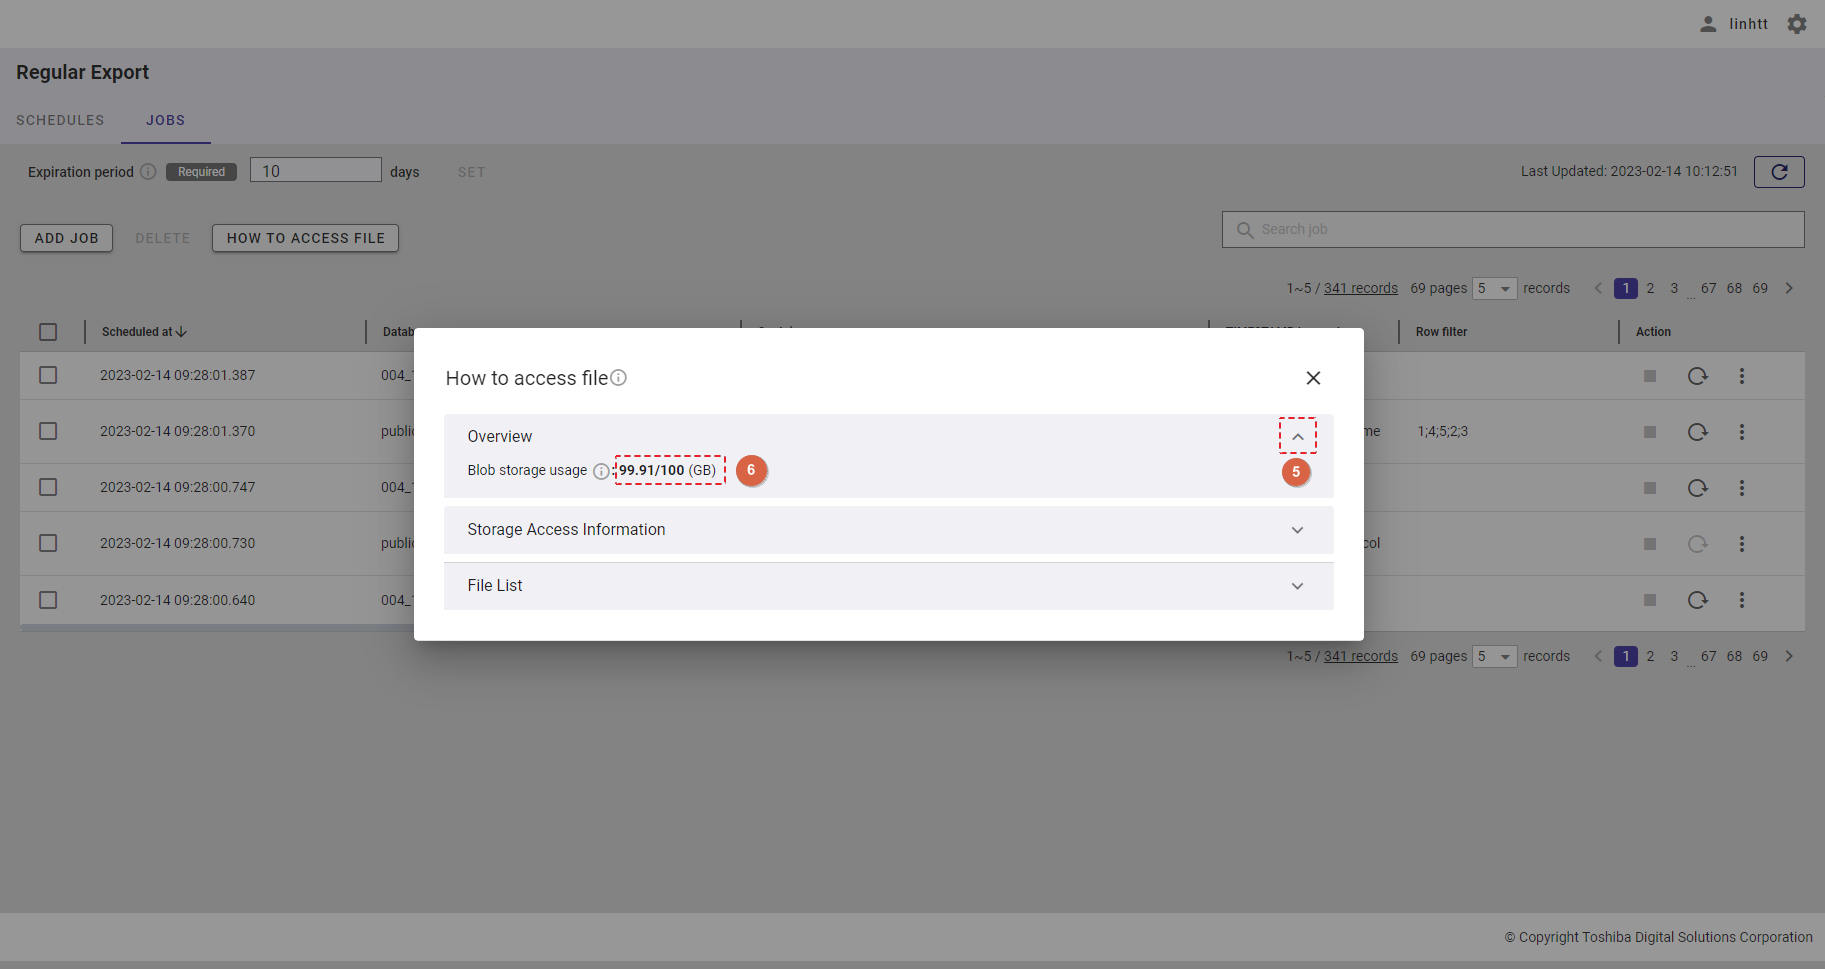Expand the Storage Access Information section
The image size is (1825, 969).
click(x=1297, y=530)
